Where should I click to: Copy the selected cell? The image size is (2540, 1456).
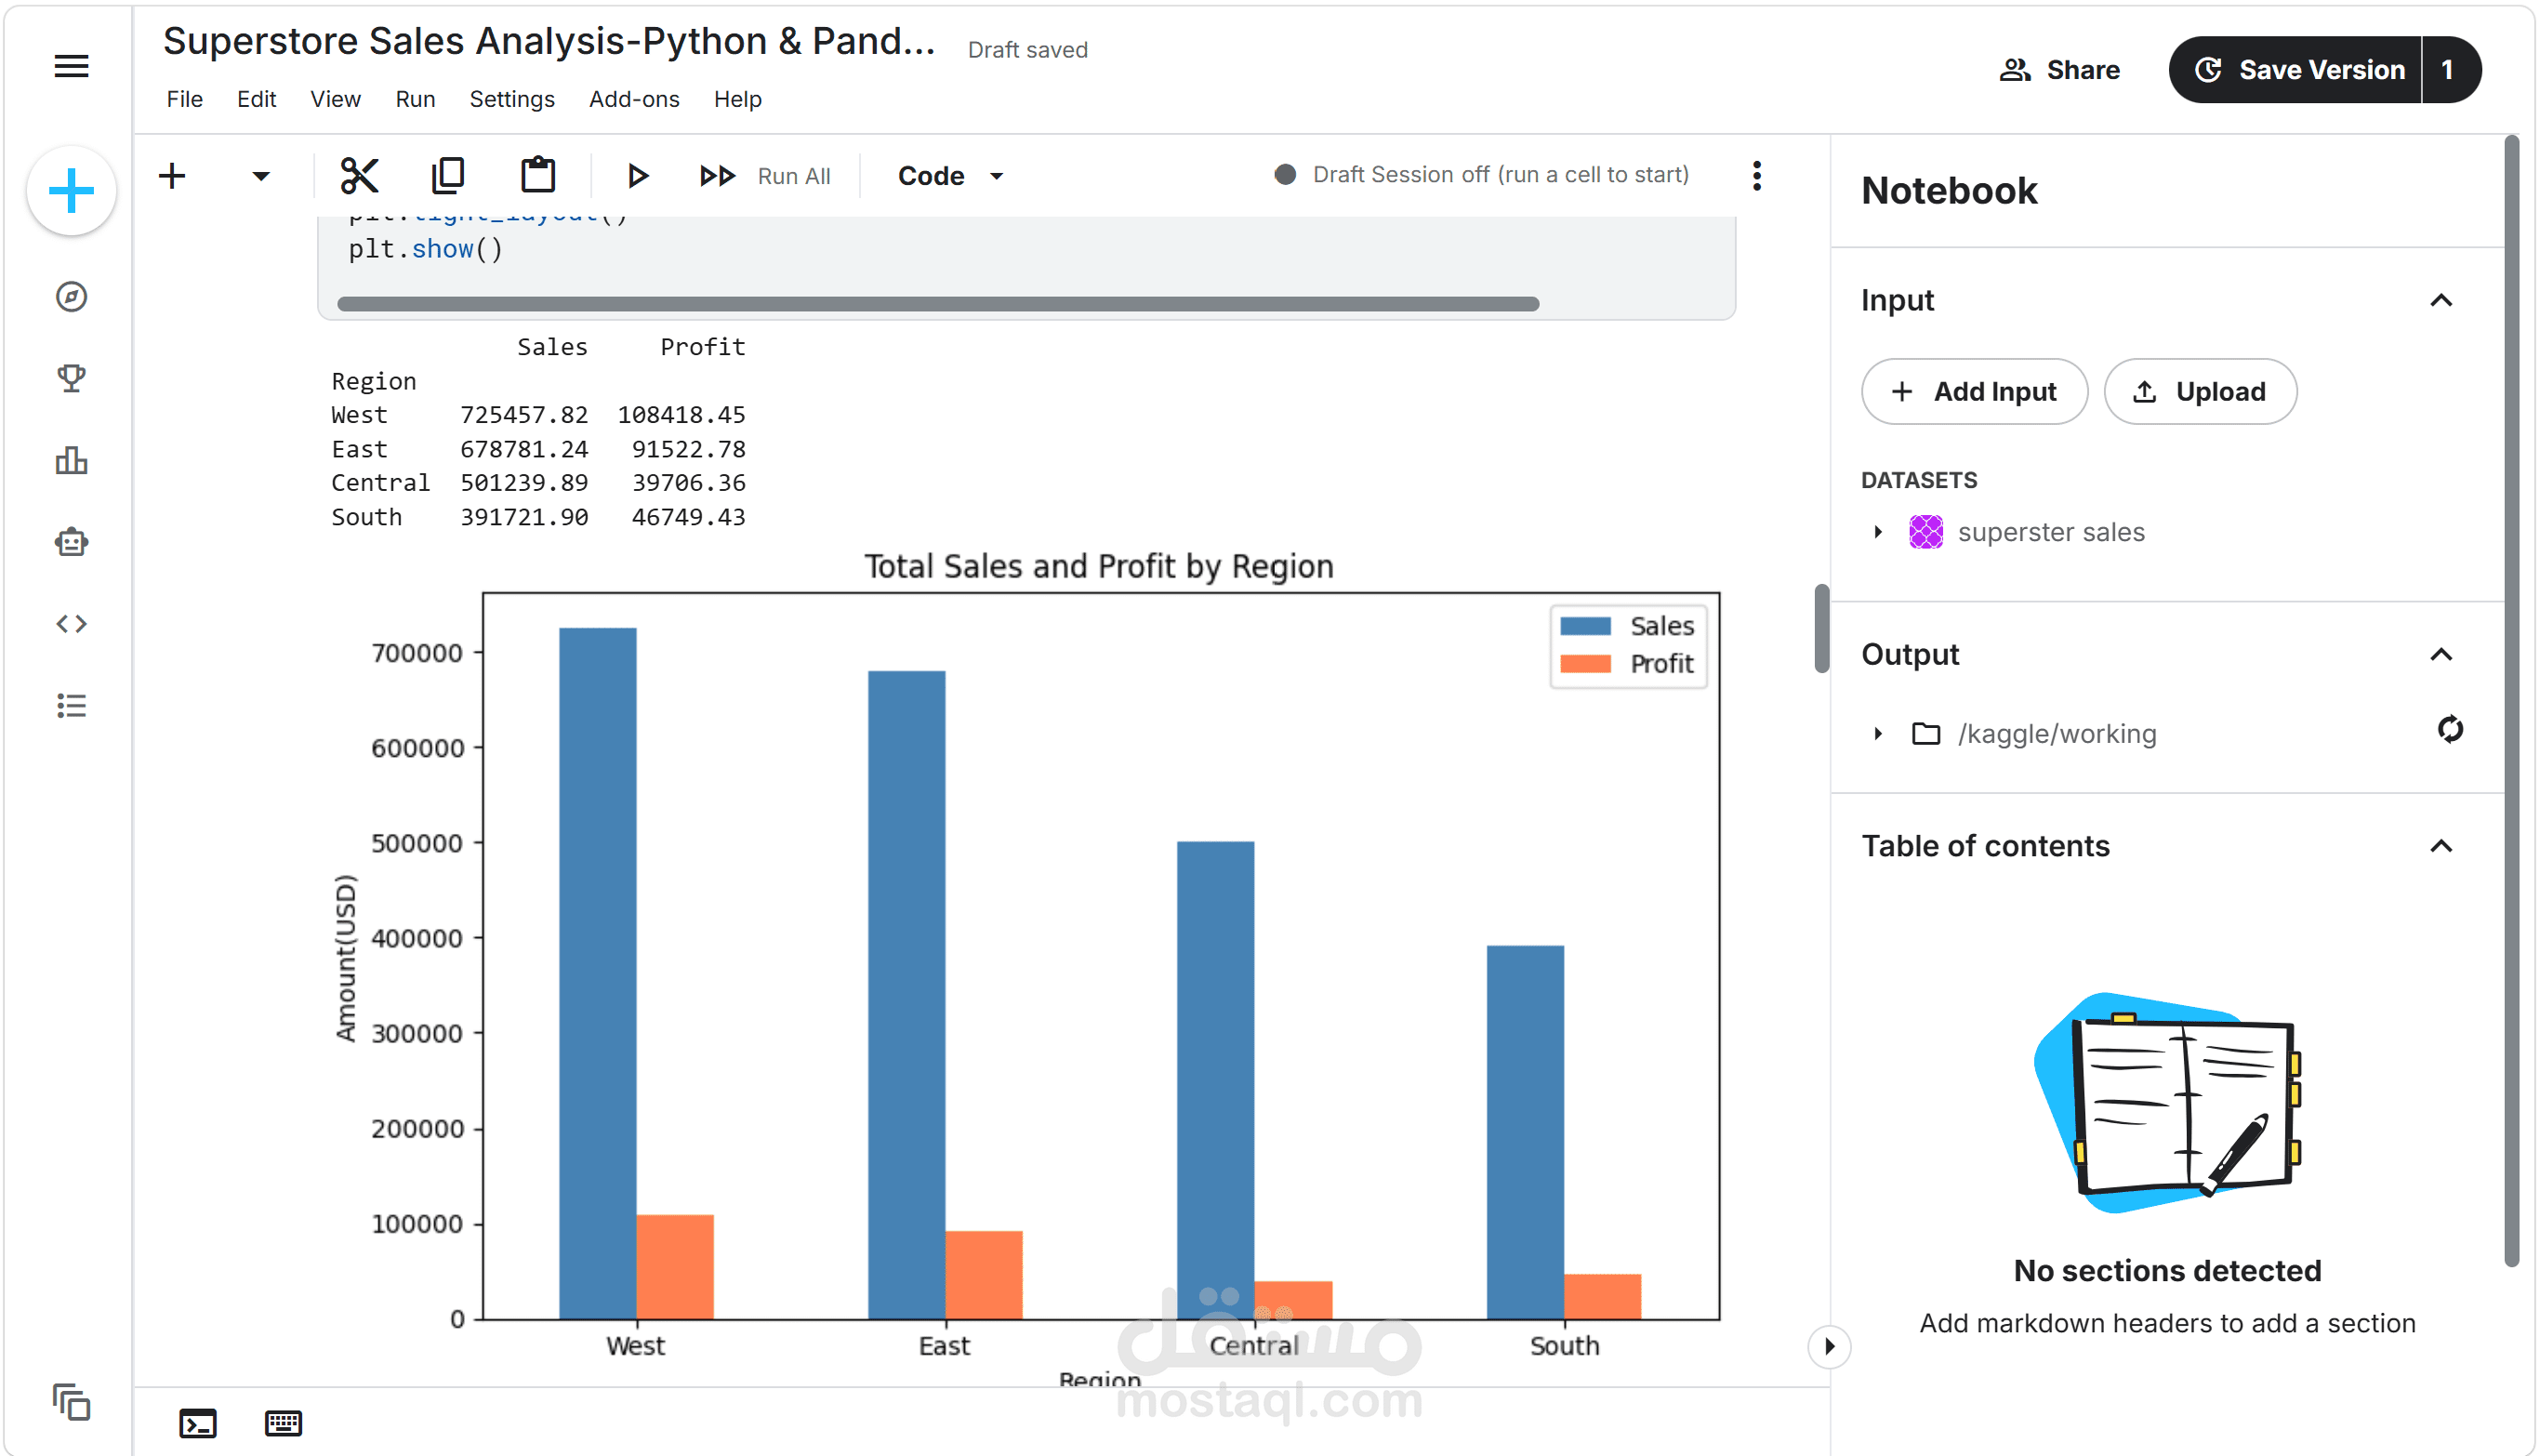point(448,176)
